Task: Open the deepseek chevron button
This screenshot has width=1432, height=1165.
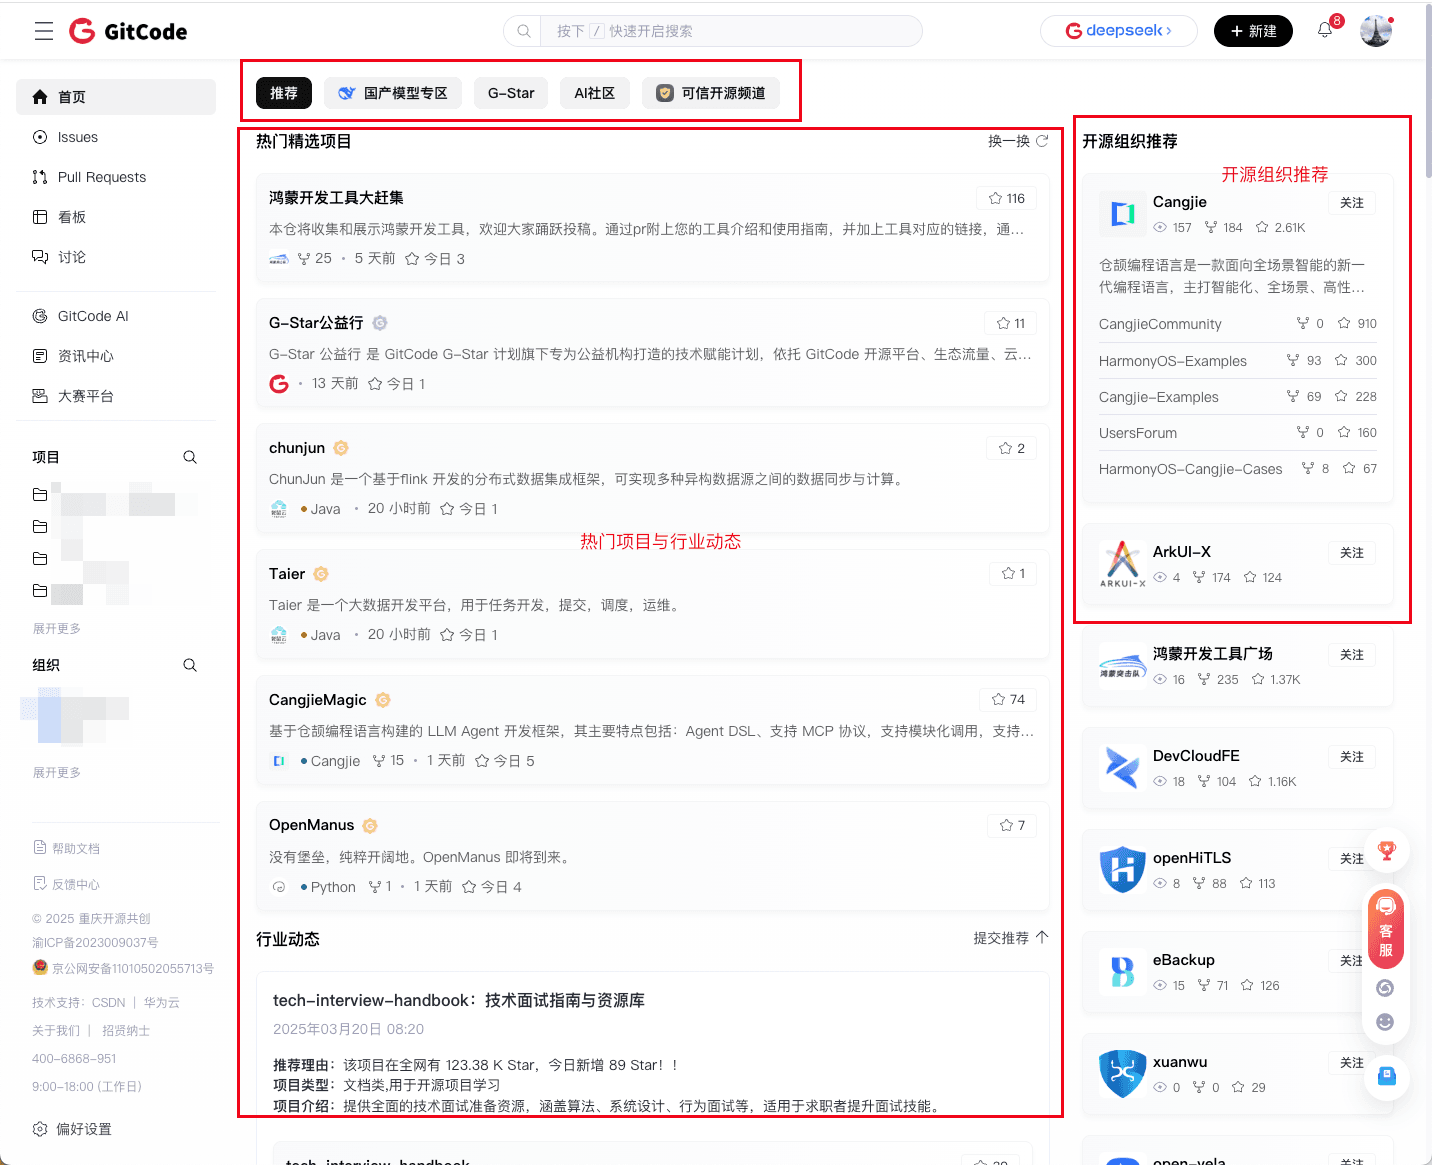Action: coord(1119,31)
